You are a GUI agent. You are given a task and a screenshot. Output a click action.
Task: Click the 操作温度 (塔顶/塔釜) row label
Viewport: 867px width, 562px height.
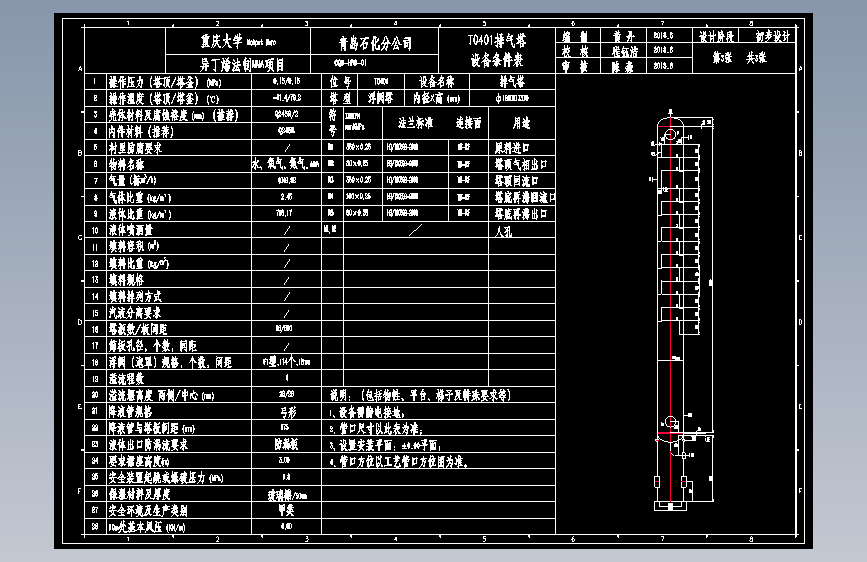coord(164,99)
